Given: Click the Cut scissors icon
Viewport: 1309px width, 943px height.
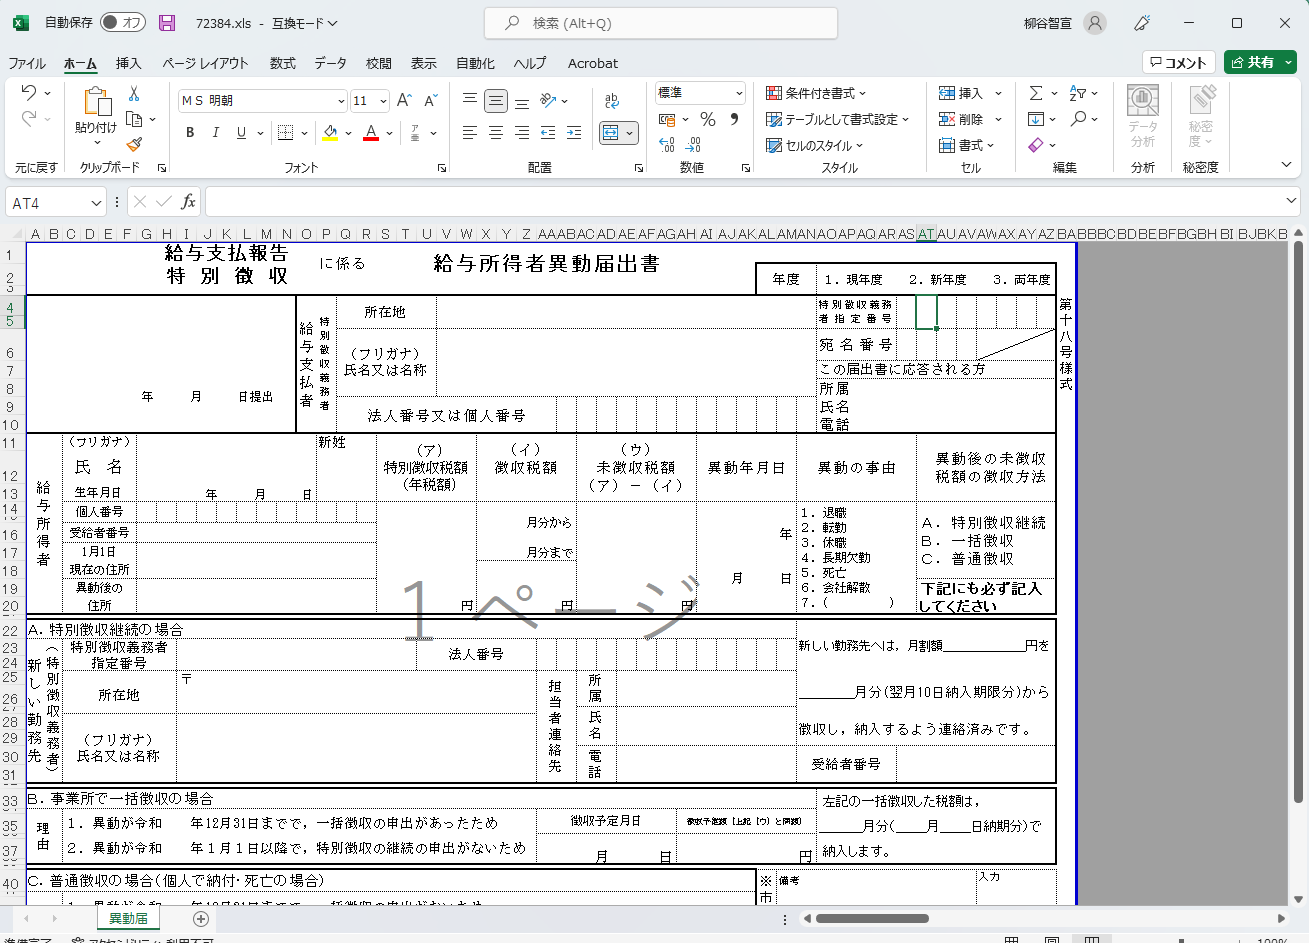Looking at the screenshot, I should (x=134, y=94).
